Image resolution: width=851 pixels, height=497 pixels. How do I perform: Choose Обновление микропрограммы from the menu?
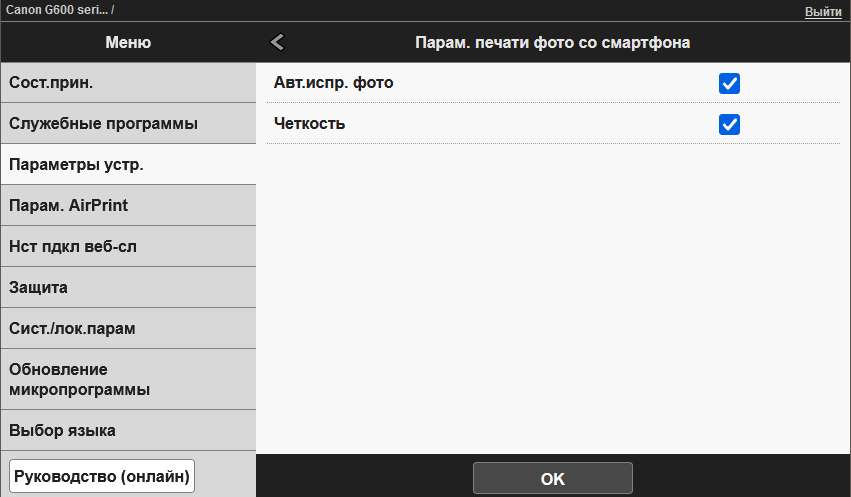pyautogui.click(x=128, y=379)
